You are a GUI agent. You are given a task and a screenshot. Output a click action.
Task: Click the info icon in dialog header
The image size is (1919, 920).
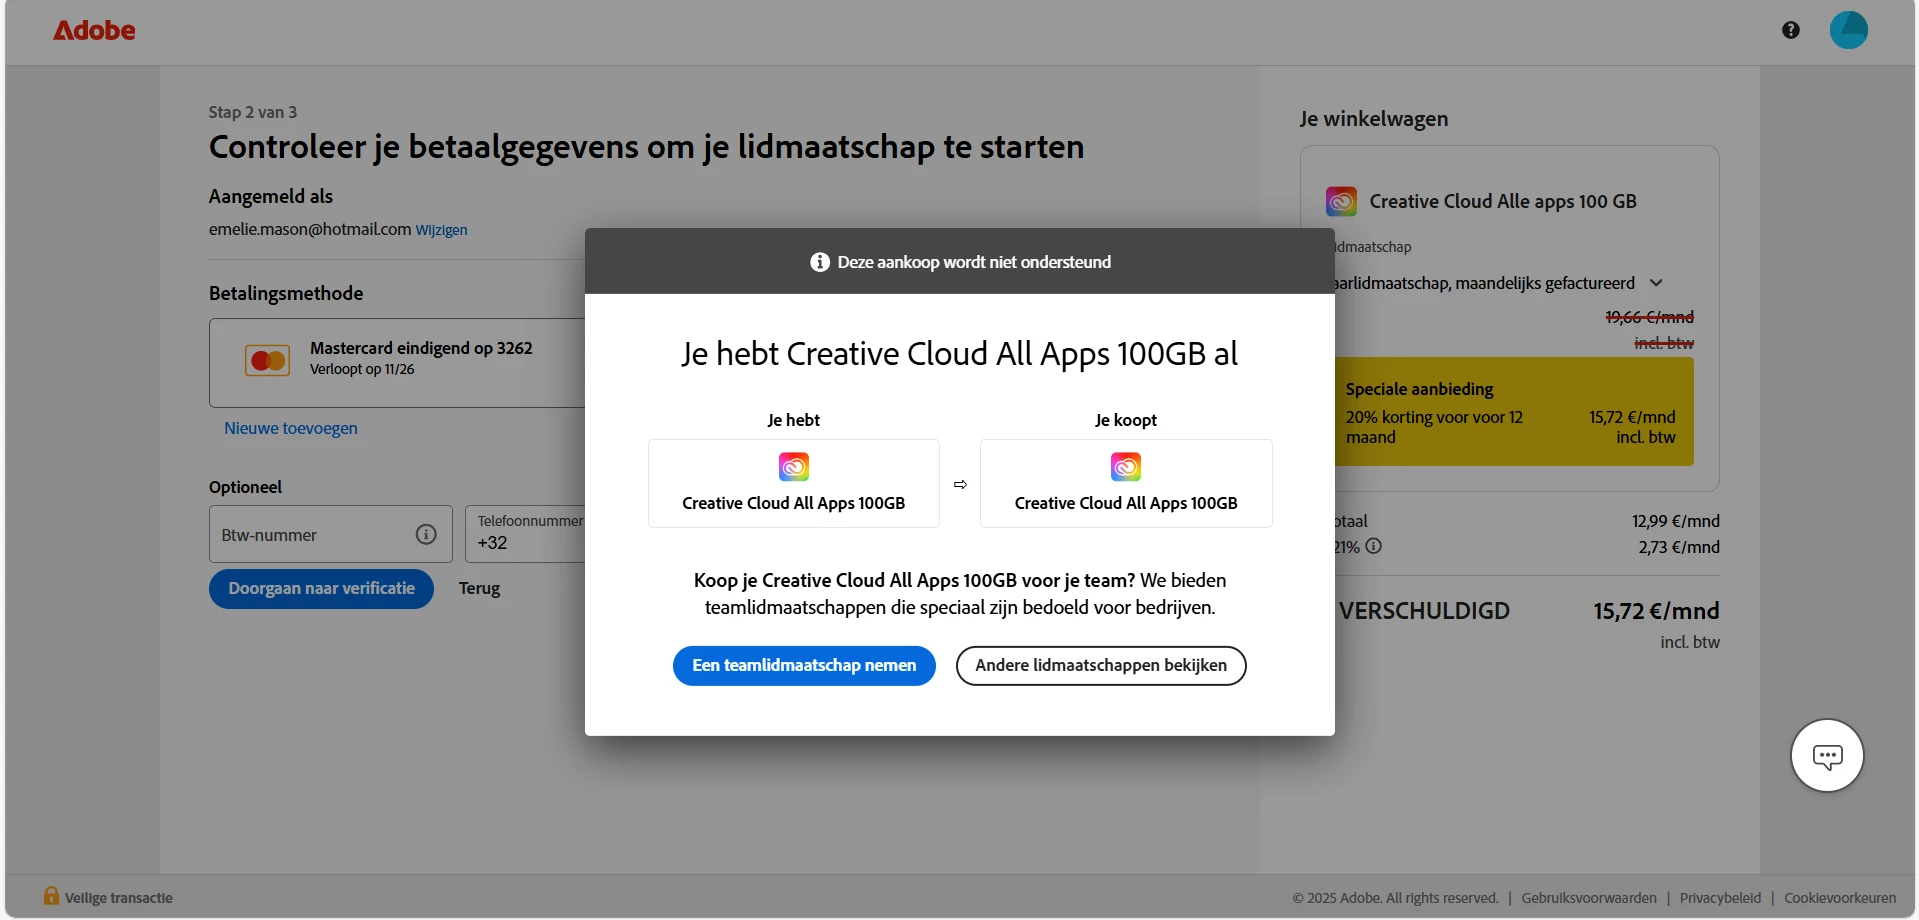click(820, 262)
